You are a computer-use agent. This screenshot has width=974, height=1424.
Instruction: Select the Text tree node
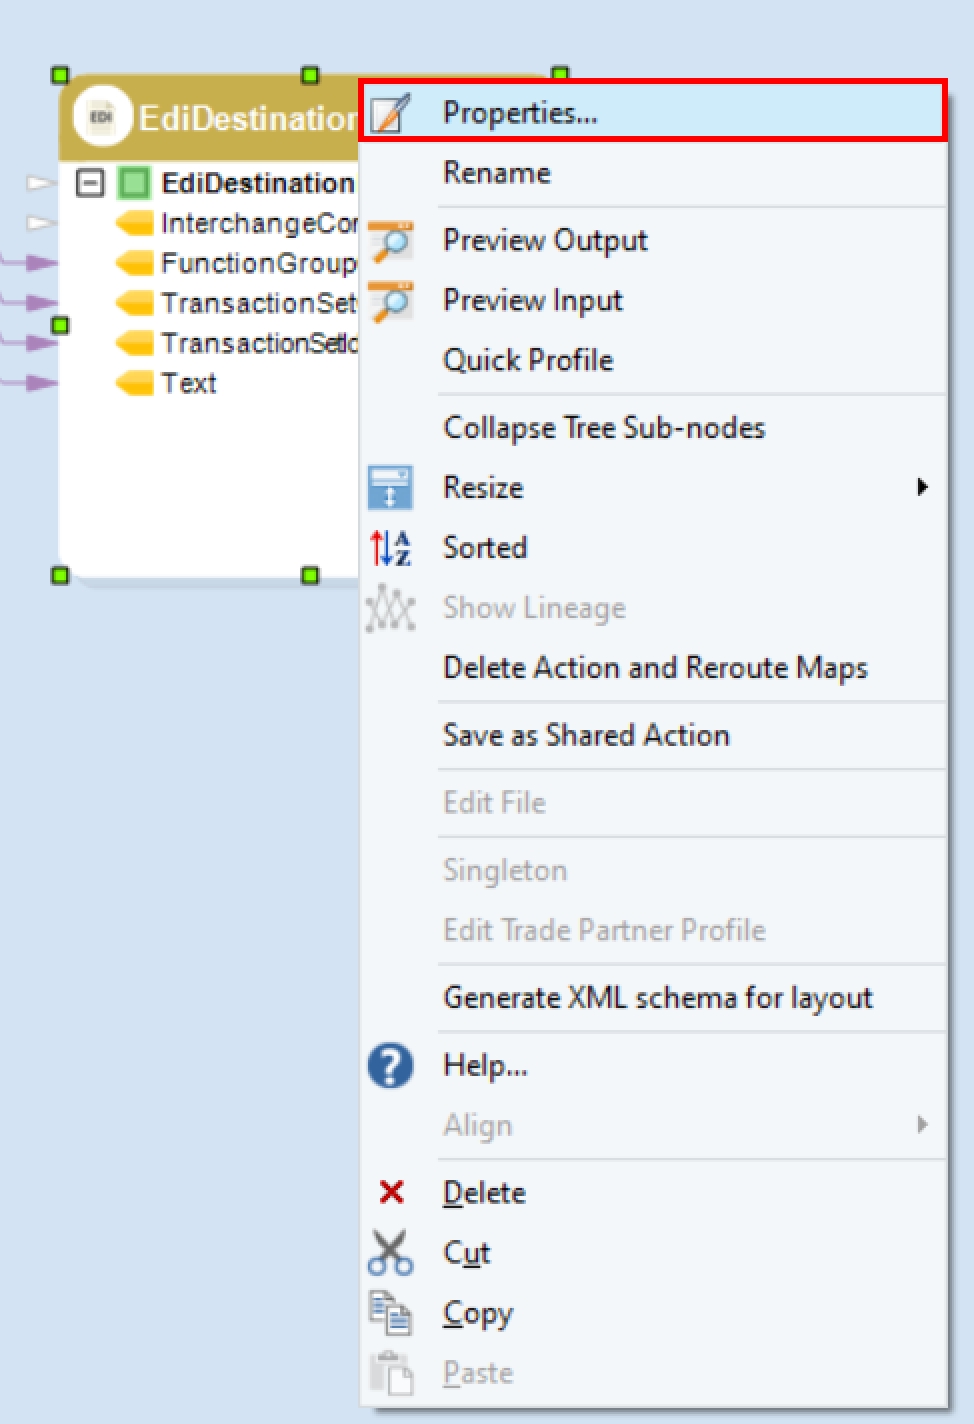click(188, 383)
